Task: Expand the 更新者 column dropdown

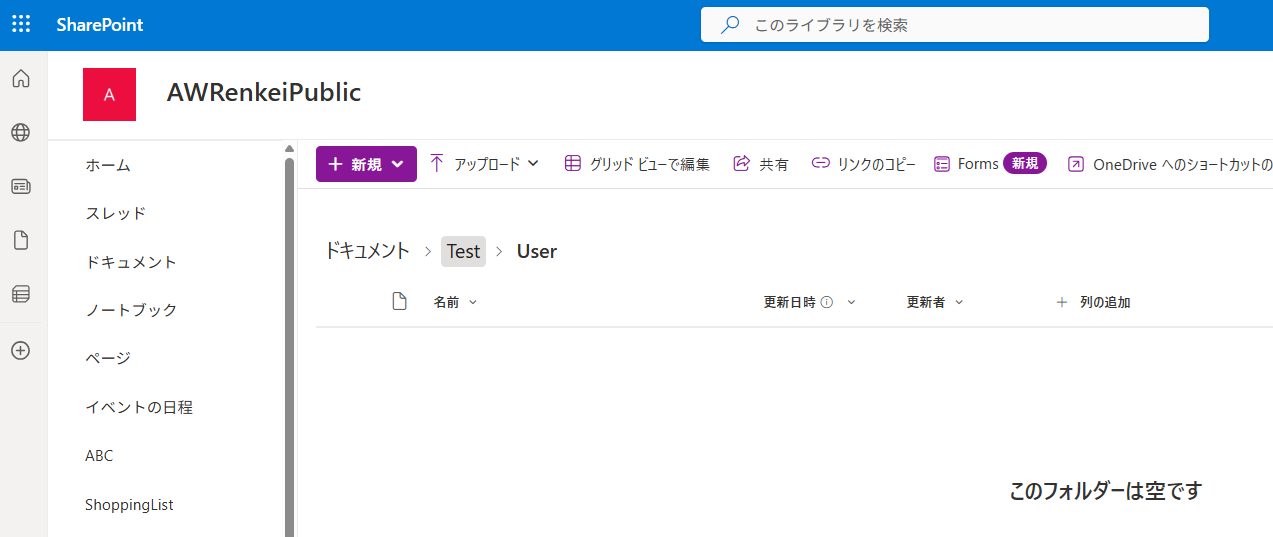Action: pos(934,302)
